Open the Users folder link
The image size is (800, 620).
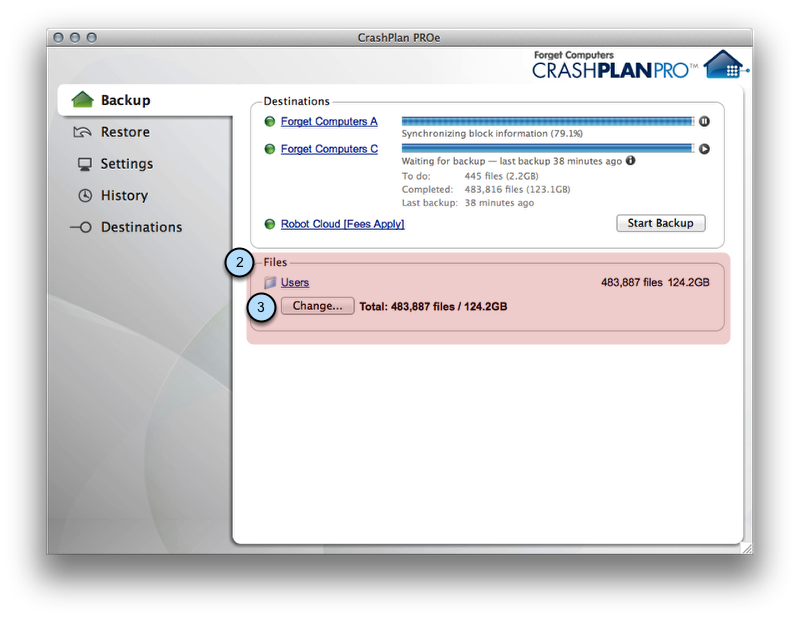pos(295,282)
